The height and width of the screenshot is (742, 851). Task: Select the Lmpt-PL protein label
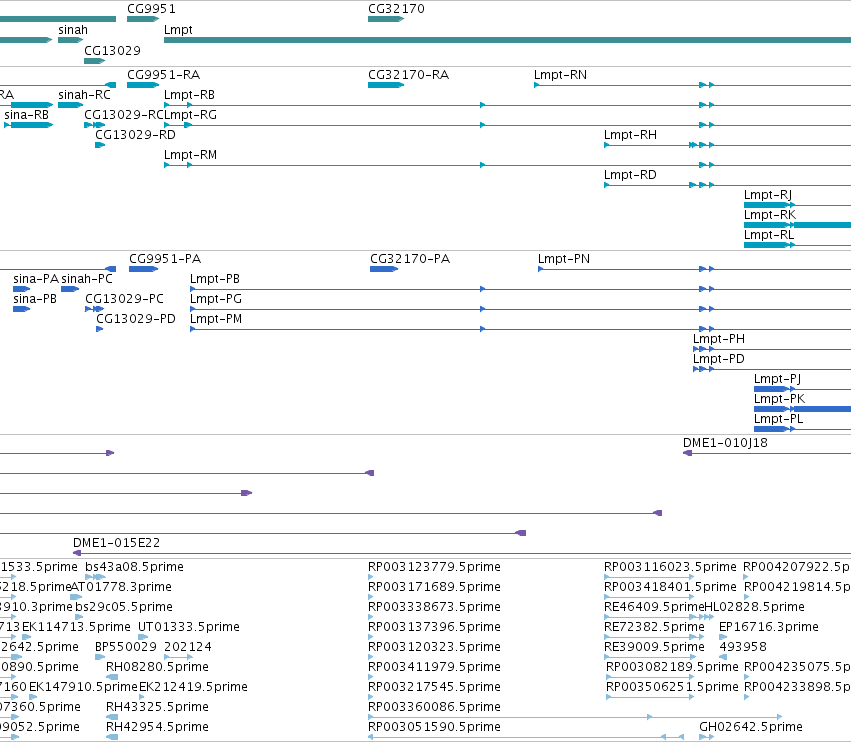[778, 419]
